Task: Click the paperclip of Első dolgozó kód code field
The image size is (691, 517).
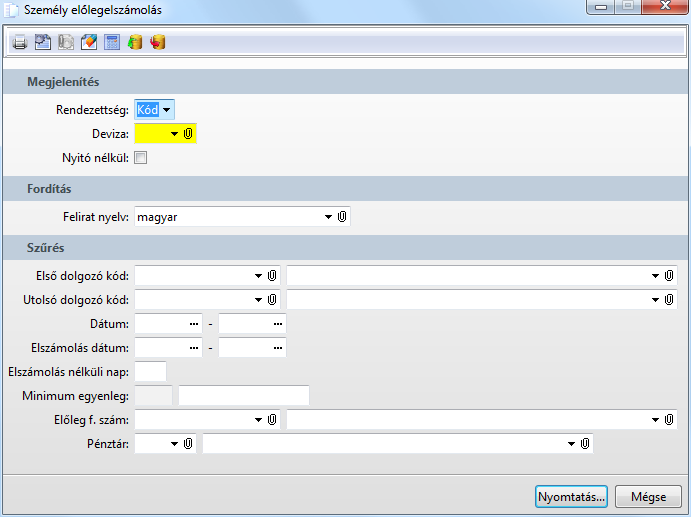Action: 272,275
